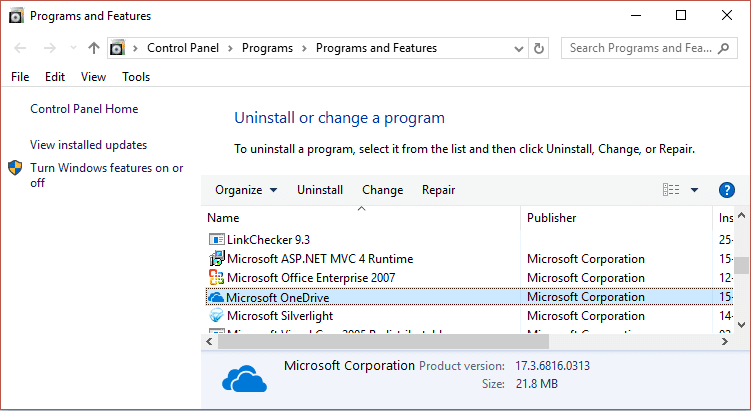Click horizontal scrollbar right arrow
This screenshot has height=411, width=751.
(x=725, y=342)
